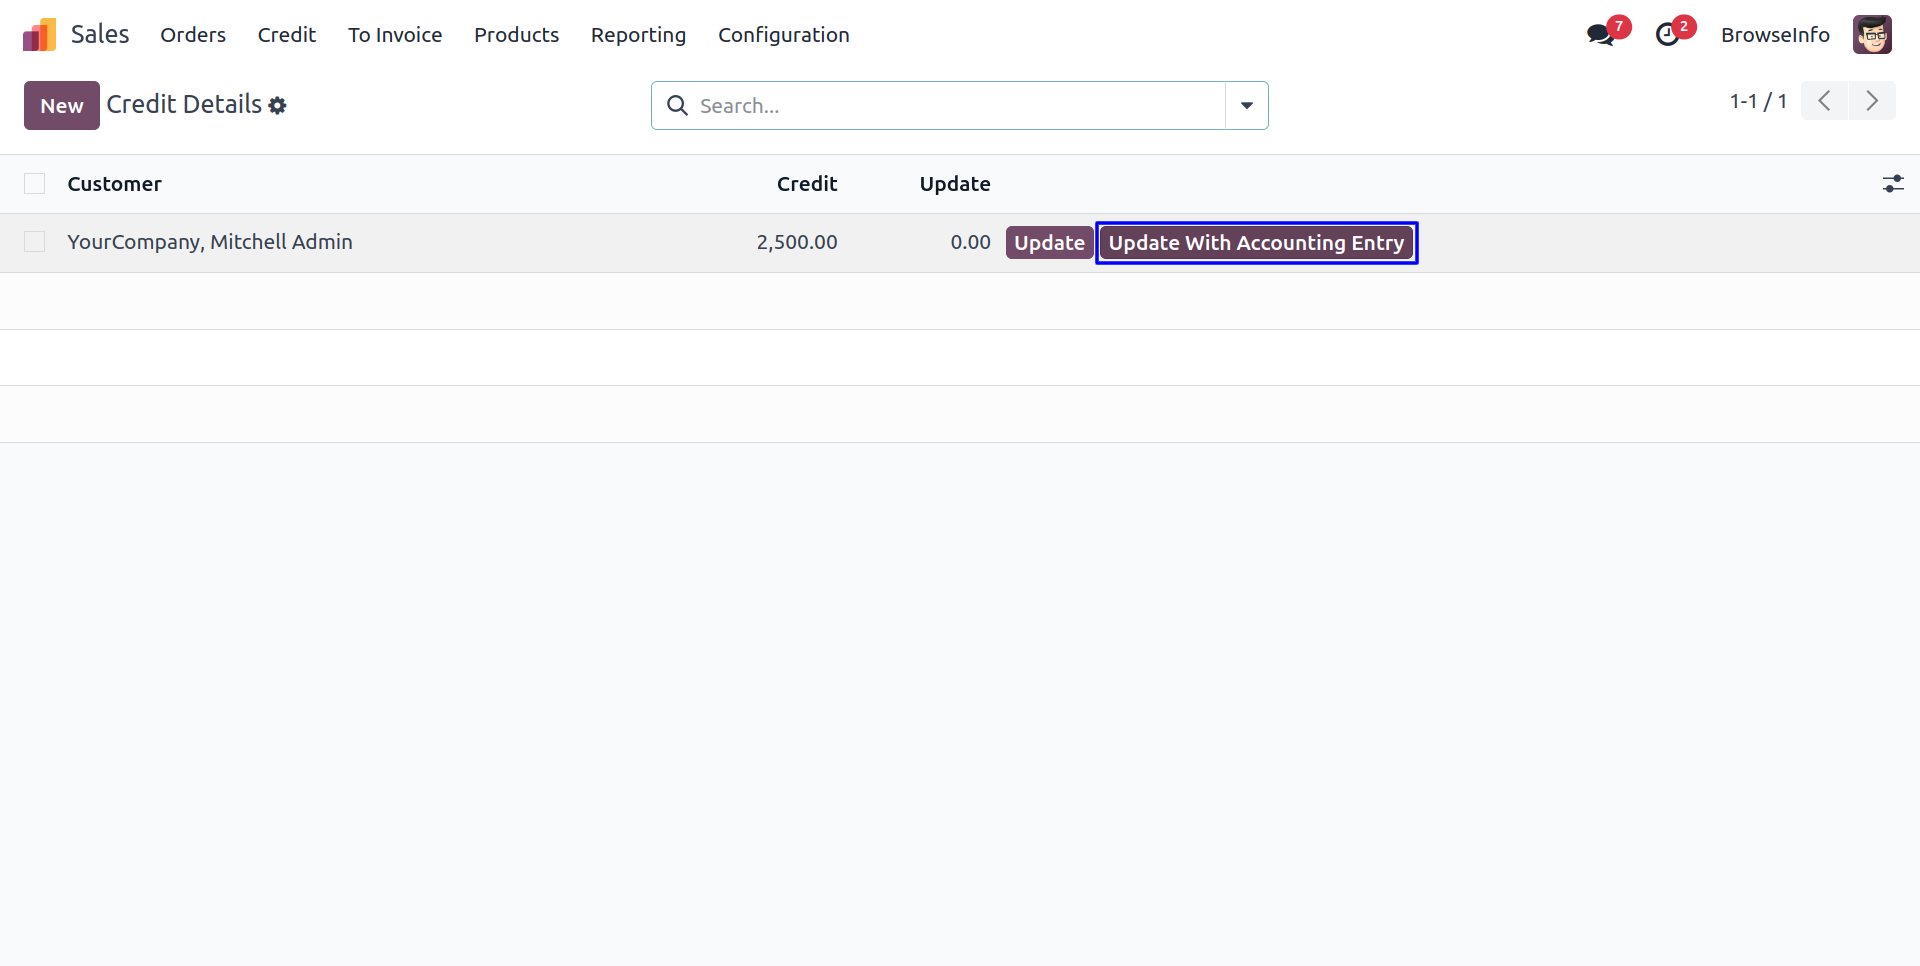Screen dimensions: 1920x966
Task: Sort by the Credit column header
Action: [806, 184]
